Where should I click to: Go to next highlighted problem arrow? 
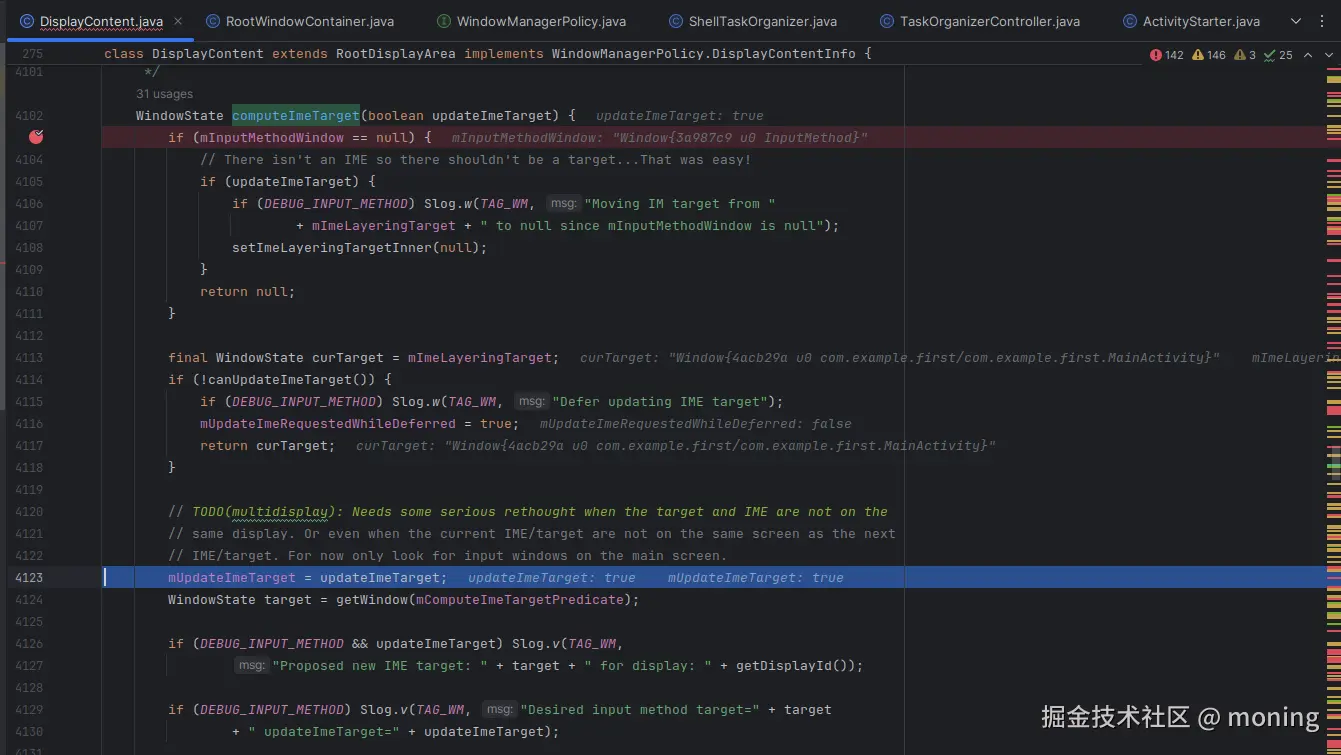[x=1331, y=55]
